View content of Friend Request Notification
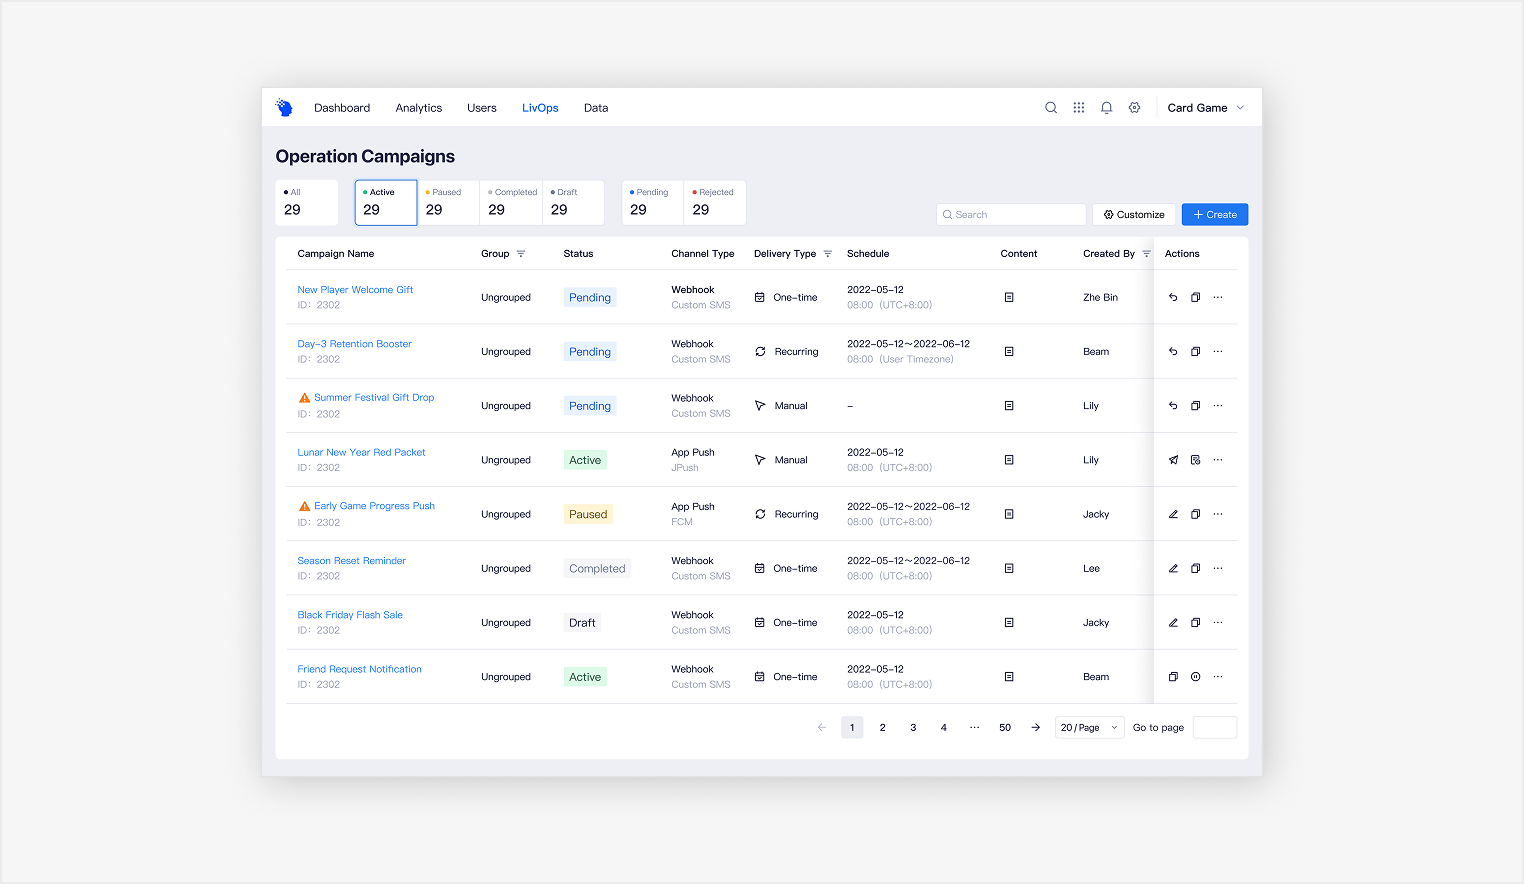The height and width of the screenshot is (884, 1524). (1009, 677)
